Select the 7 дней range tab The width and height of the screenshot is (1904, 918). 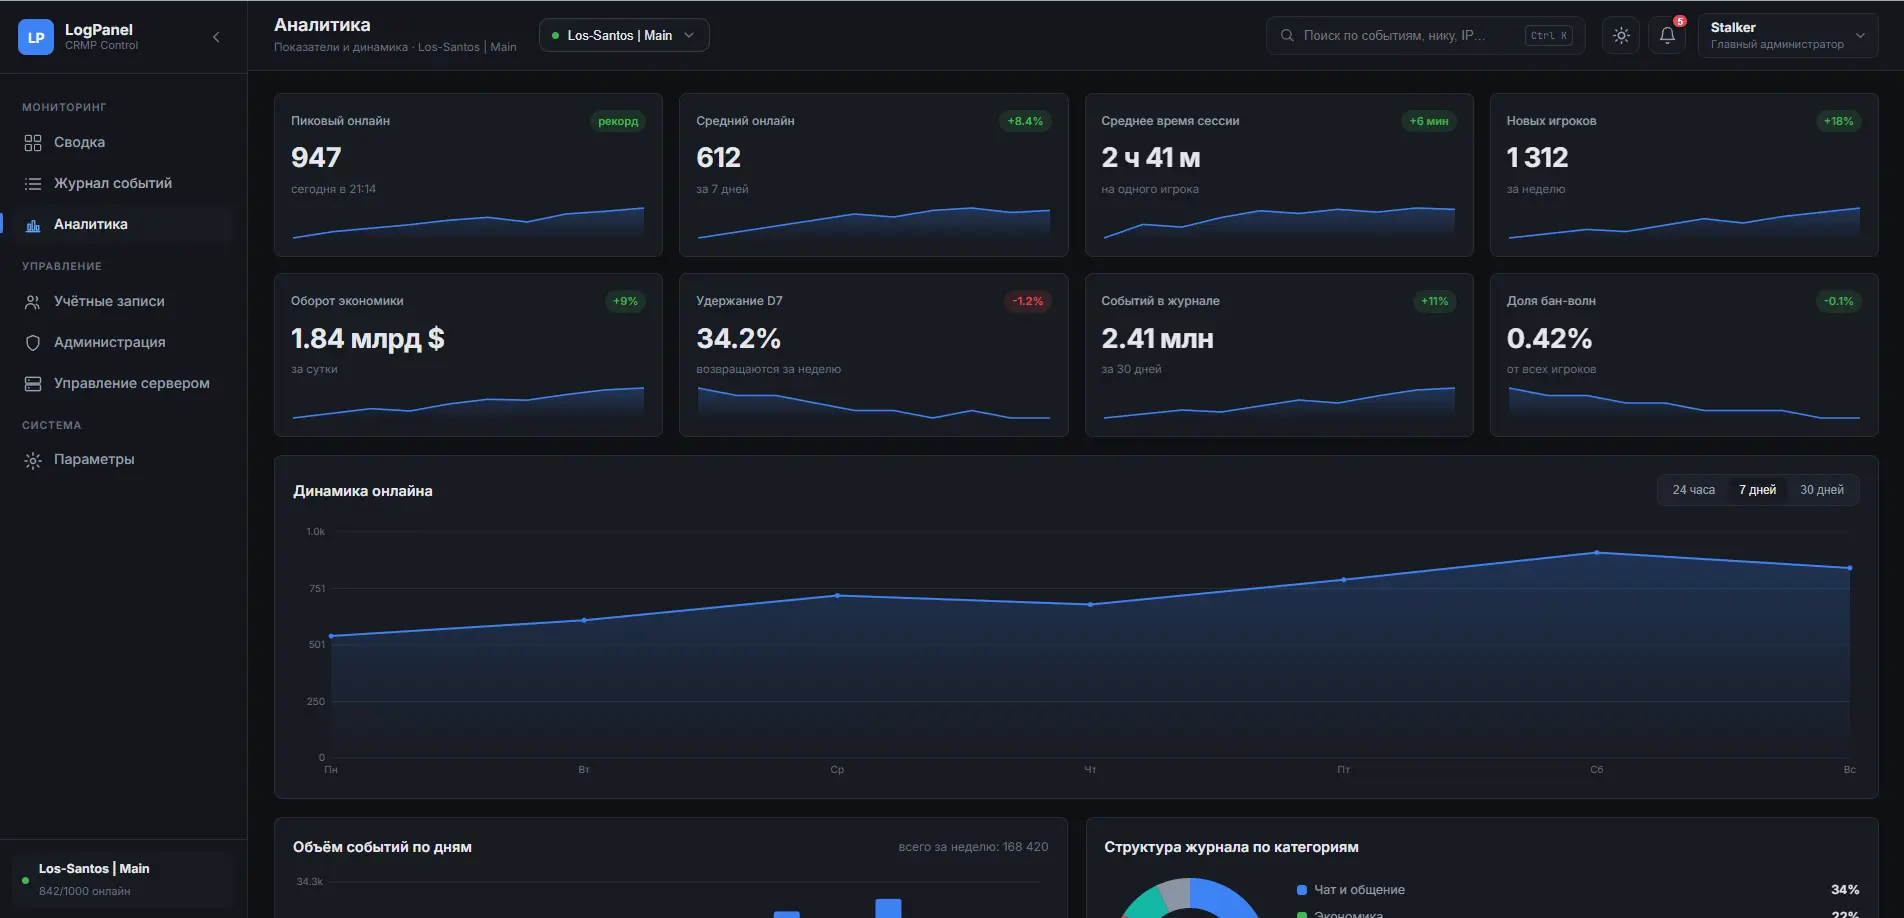tap(1757, 490)
